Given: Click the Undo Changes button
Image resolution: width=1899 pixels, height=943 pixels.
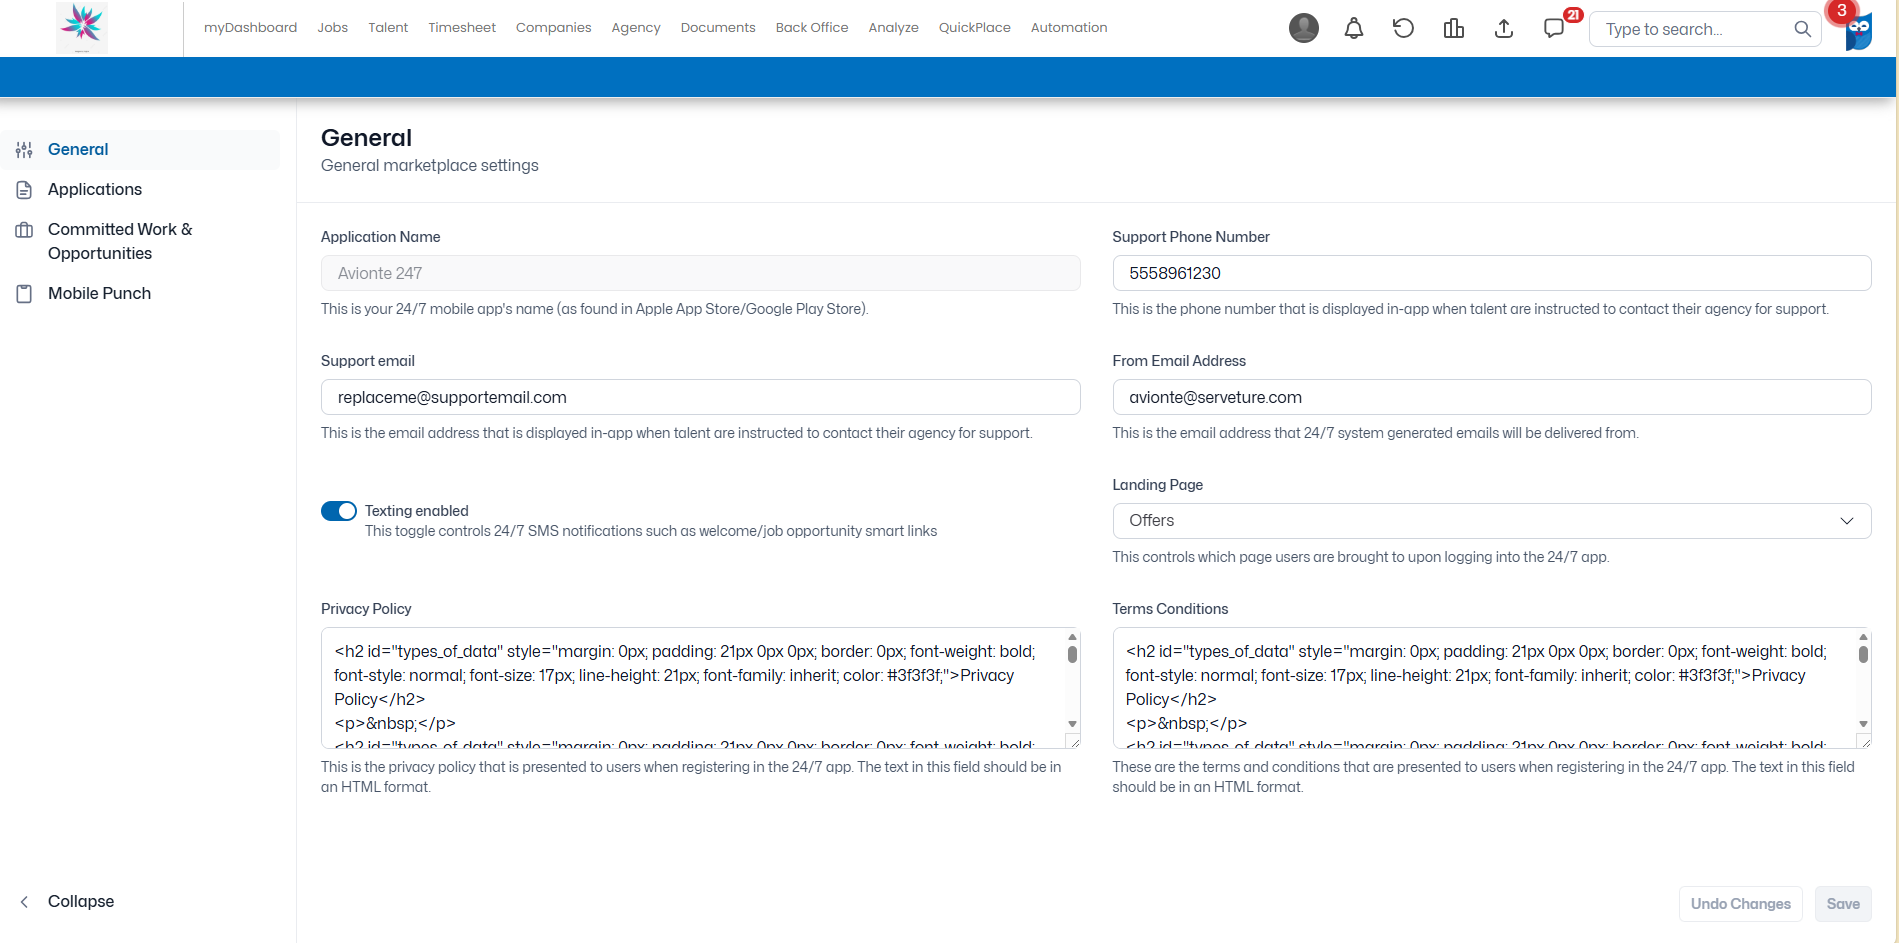Looking at the screenshot, I should point(1740,904).
